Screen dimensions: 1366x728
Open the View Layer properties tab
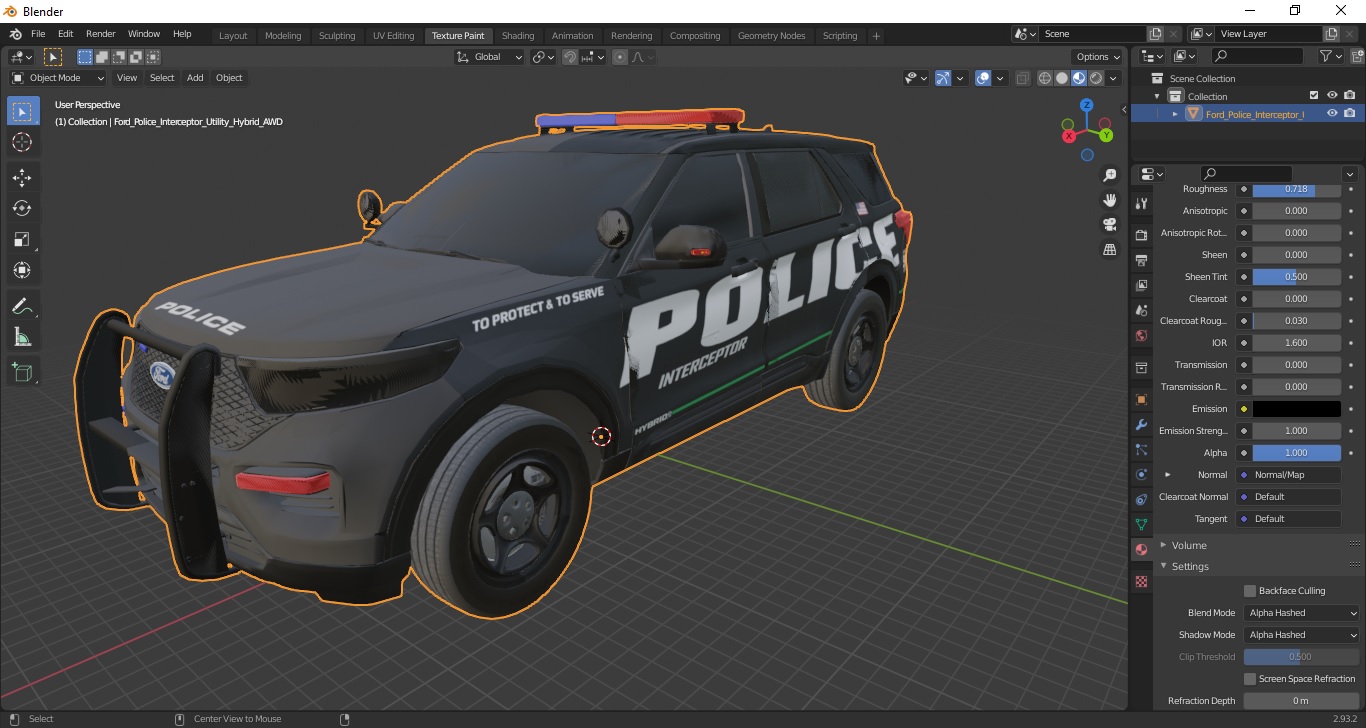pos(1141,285)
